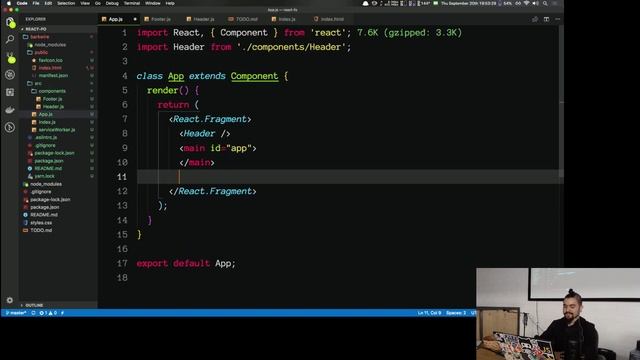Viewport: 640px width, 360px height.
Task: Expand the bottom-level node_modules folder
Action: point(46,184)
